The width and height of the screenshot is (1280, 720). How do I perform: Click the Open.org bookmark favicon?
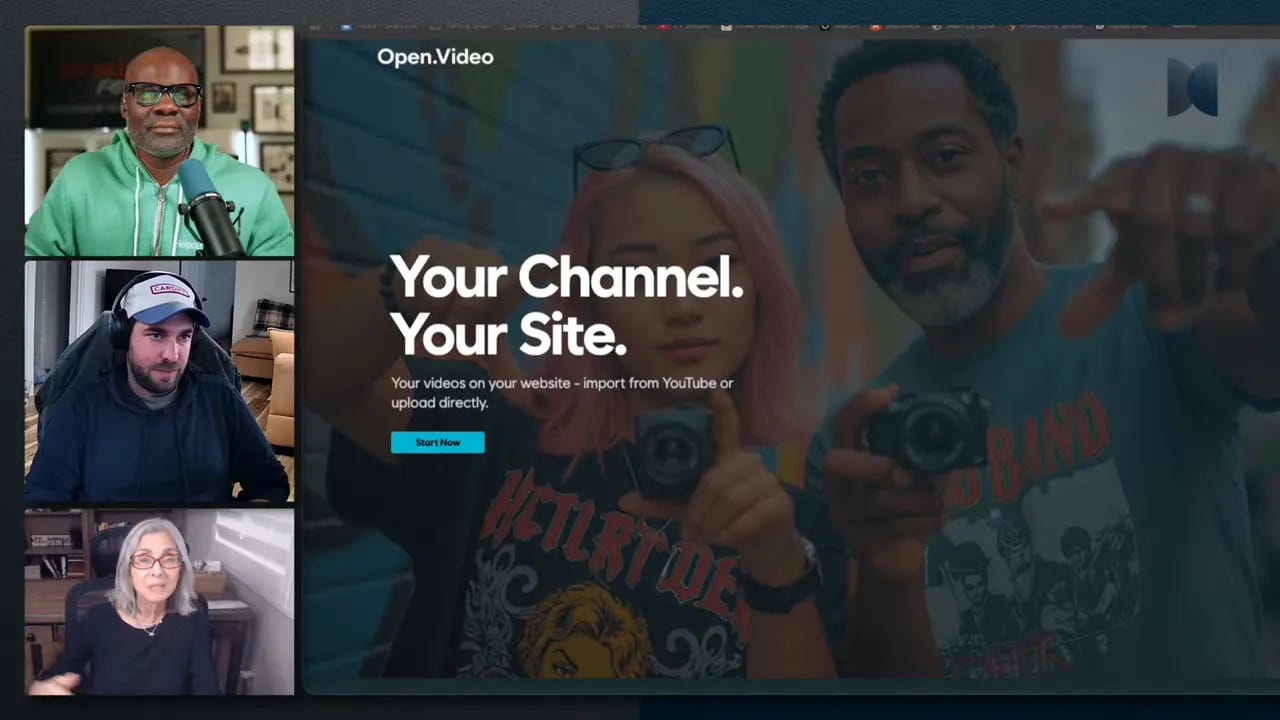(x=1099, y=26)
